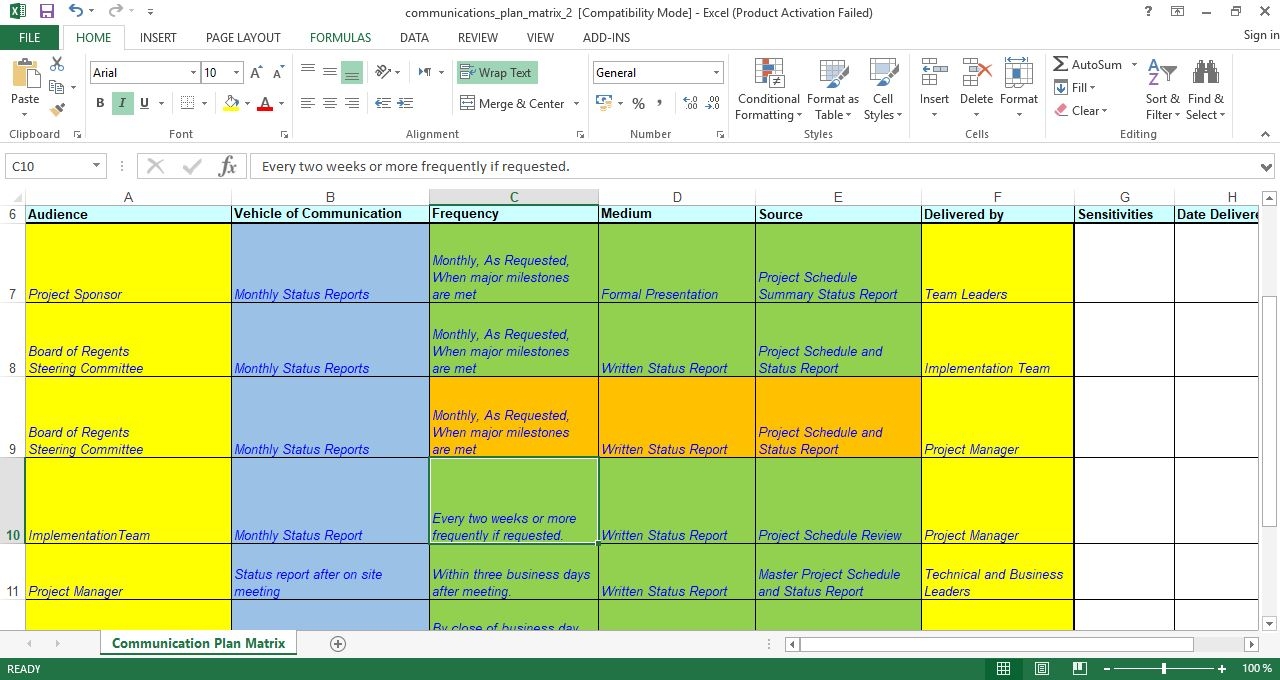Open the Name Box dropdown arrow
1280x680 pixels.
click(96, 166)
